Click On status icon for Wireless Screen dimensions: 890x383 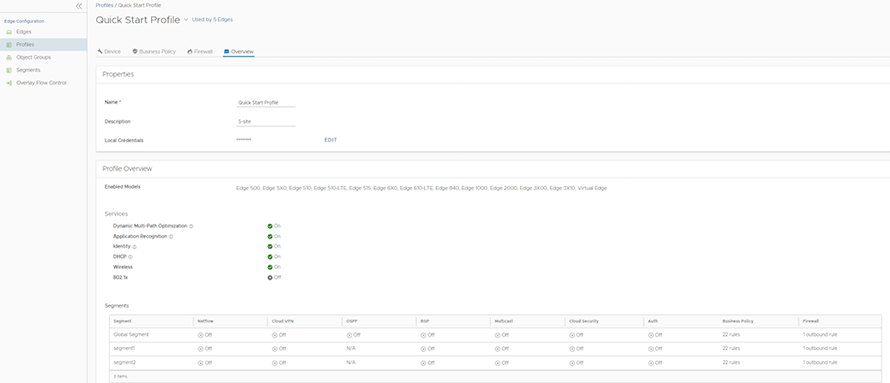point(270,267)
